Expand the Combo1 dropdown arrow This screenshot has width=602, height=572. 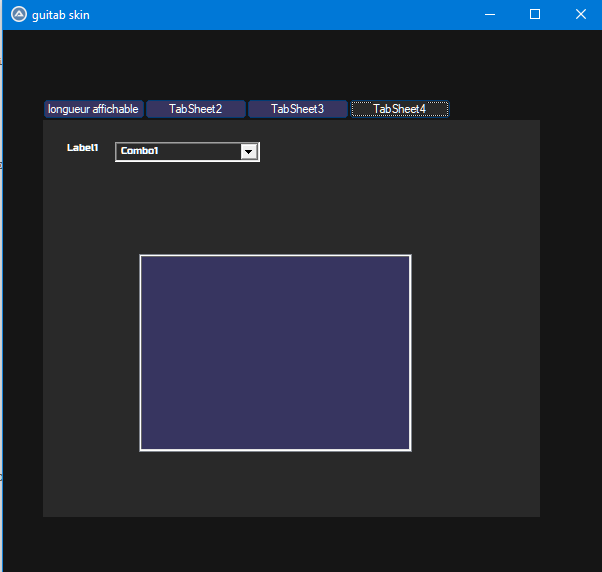point(249,151)
